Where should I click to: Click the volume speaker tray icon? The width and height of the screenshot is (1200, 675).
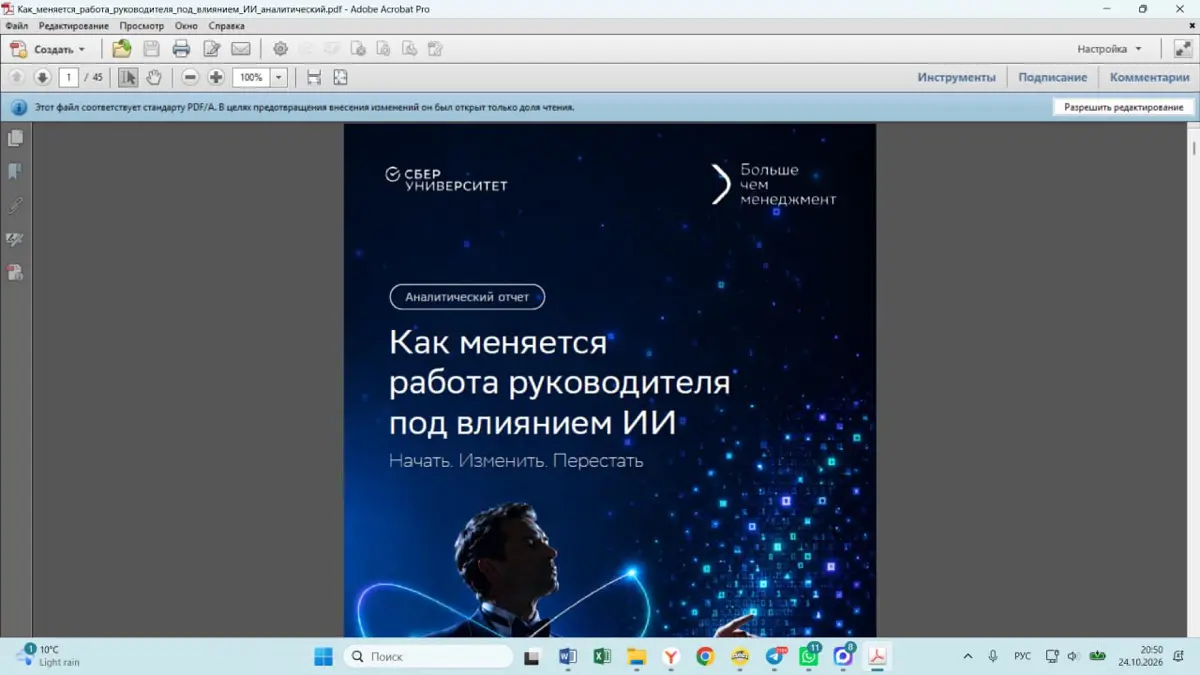click(x=1073, y=656)
